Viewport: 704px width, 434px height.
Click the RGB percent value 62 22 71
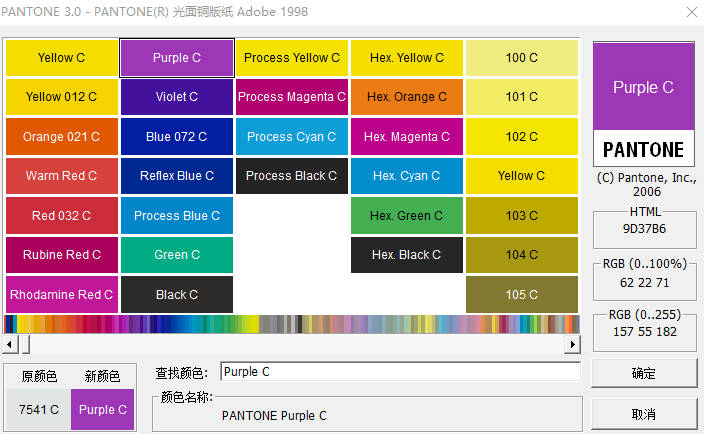tap(644, 283)
